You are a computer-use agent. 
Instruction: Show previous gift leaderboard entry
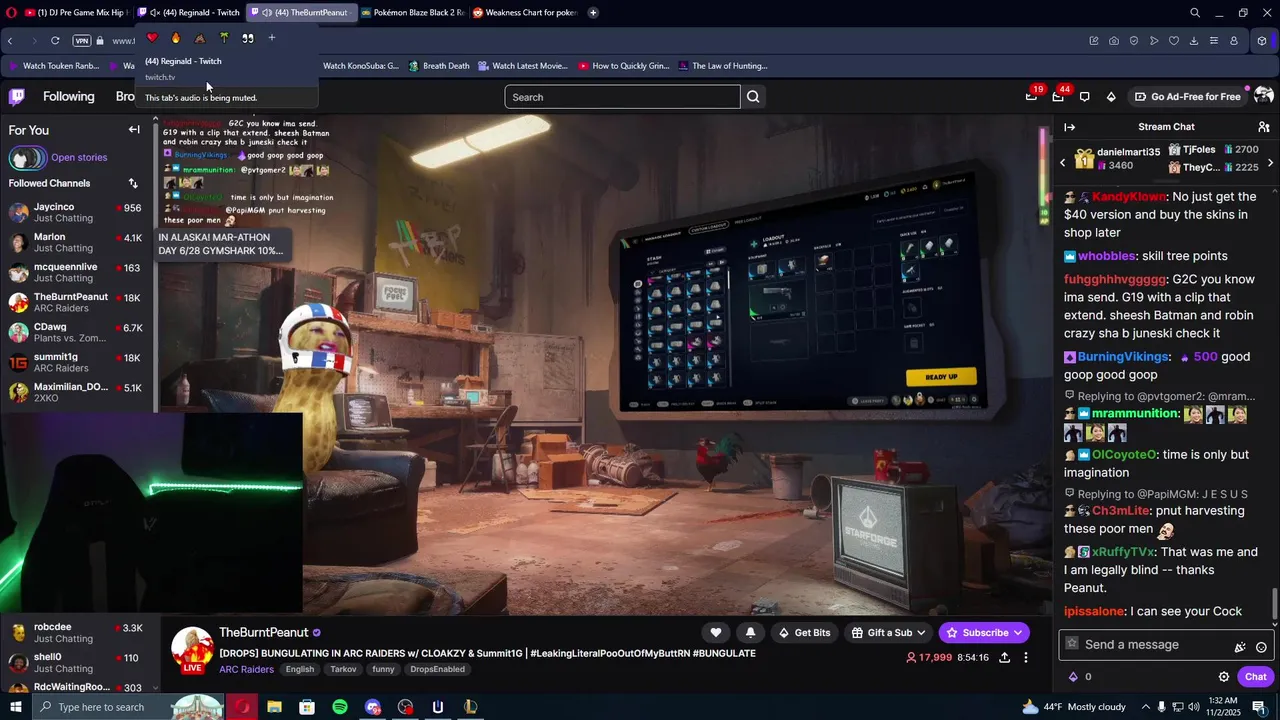(1063, 162)
